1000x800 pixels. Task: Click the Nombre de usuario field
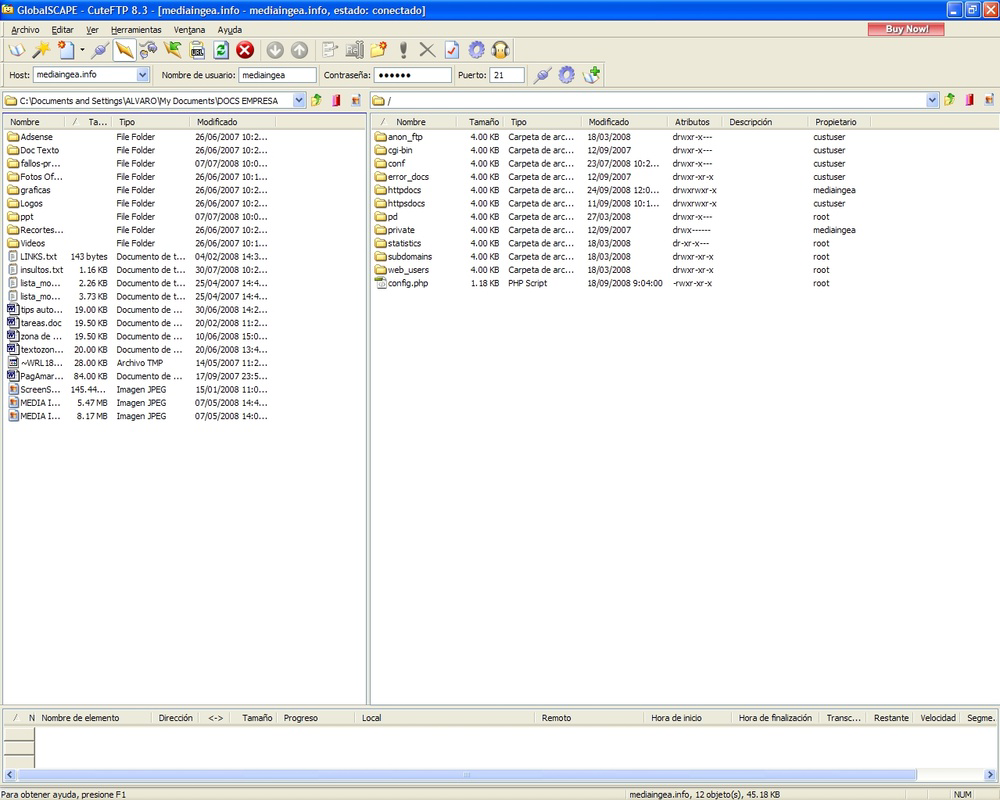[x=277, y=75]
